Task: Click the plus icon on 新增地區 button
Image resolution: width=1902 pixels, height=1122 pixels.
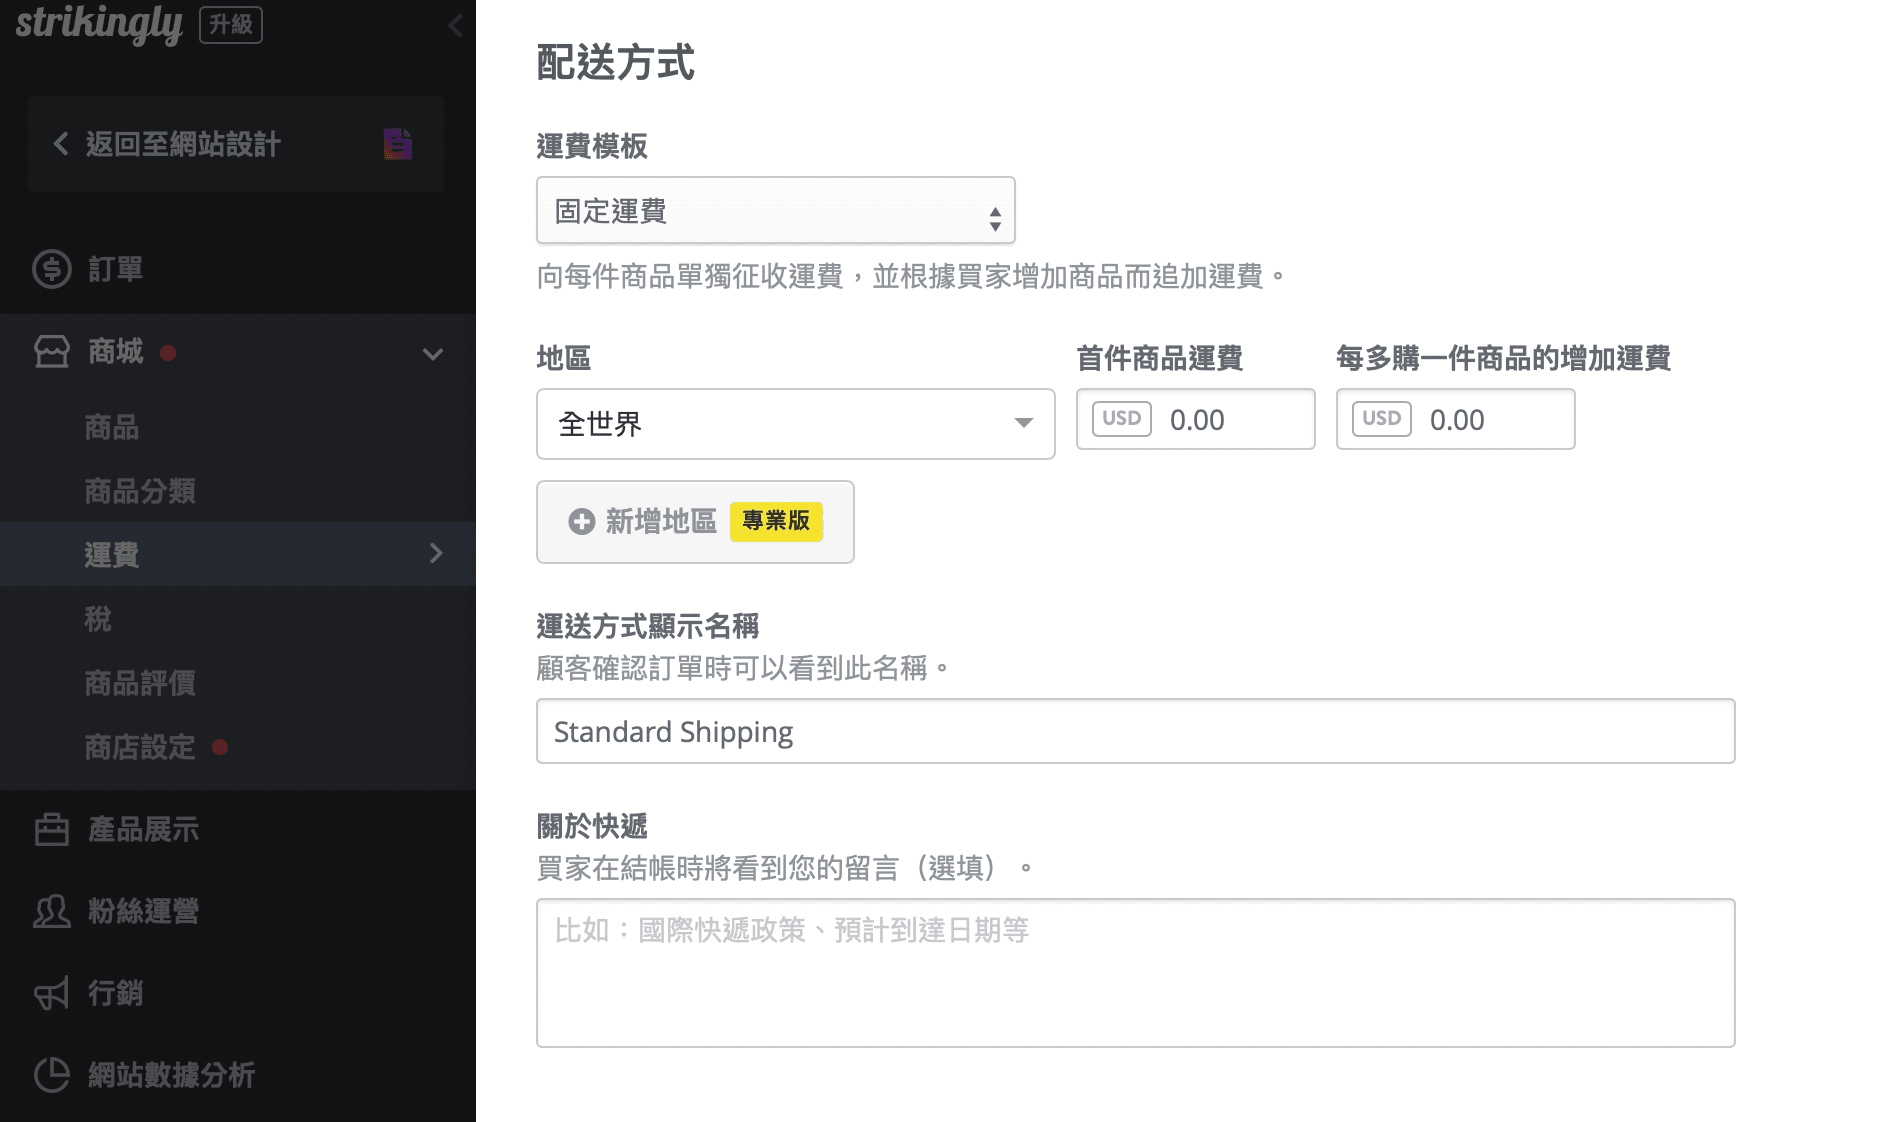Action: click(579, 521)
